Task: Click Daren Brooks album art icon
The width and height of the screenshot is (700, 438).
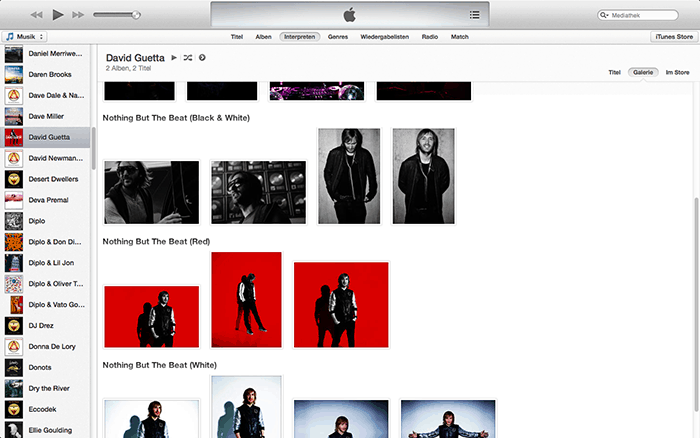Action: pyautogui.click(x=14, y=75)
